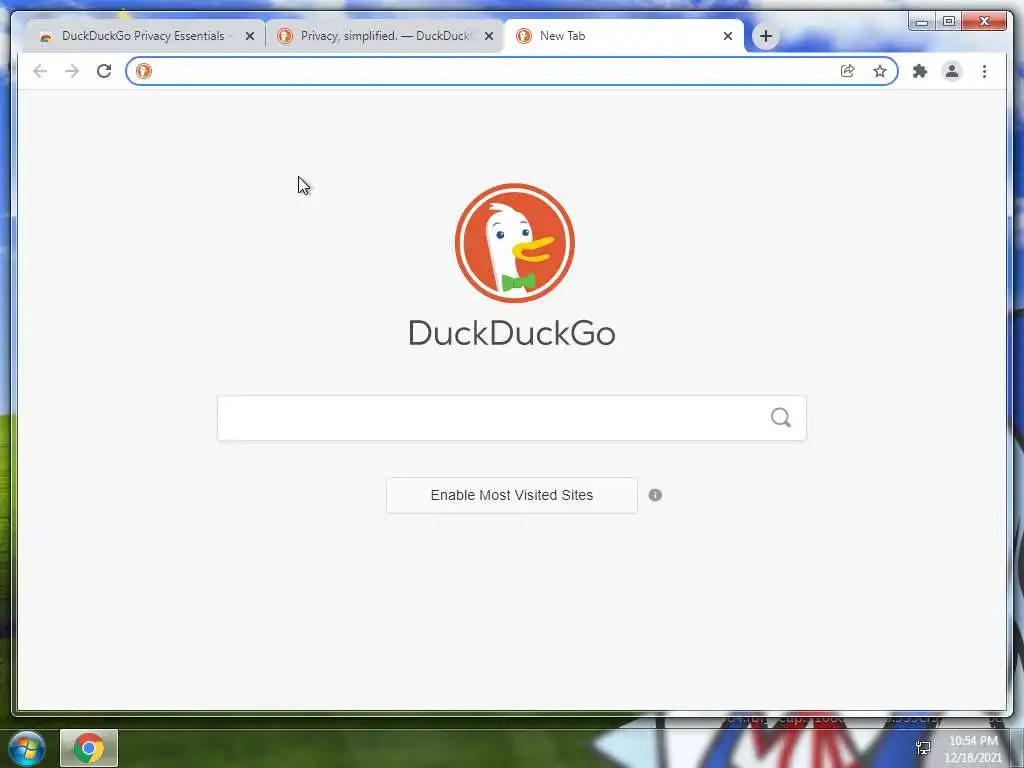The height and width of the screenshot is (768, 1024).
Task: Click the info icon beside Most Visited
Action: (655, 495)
